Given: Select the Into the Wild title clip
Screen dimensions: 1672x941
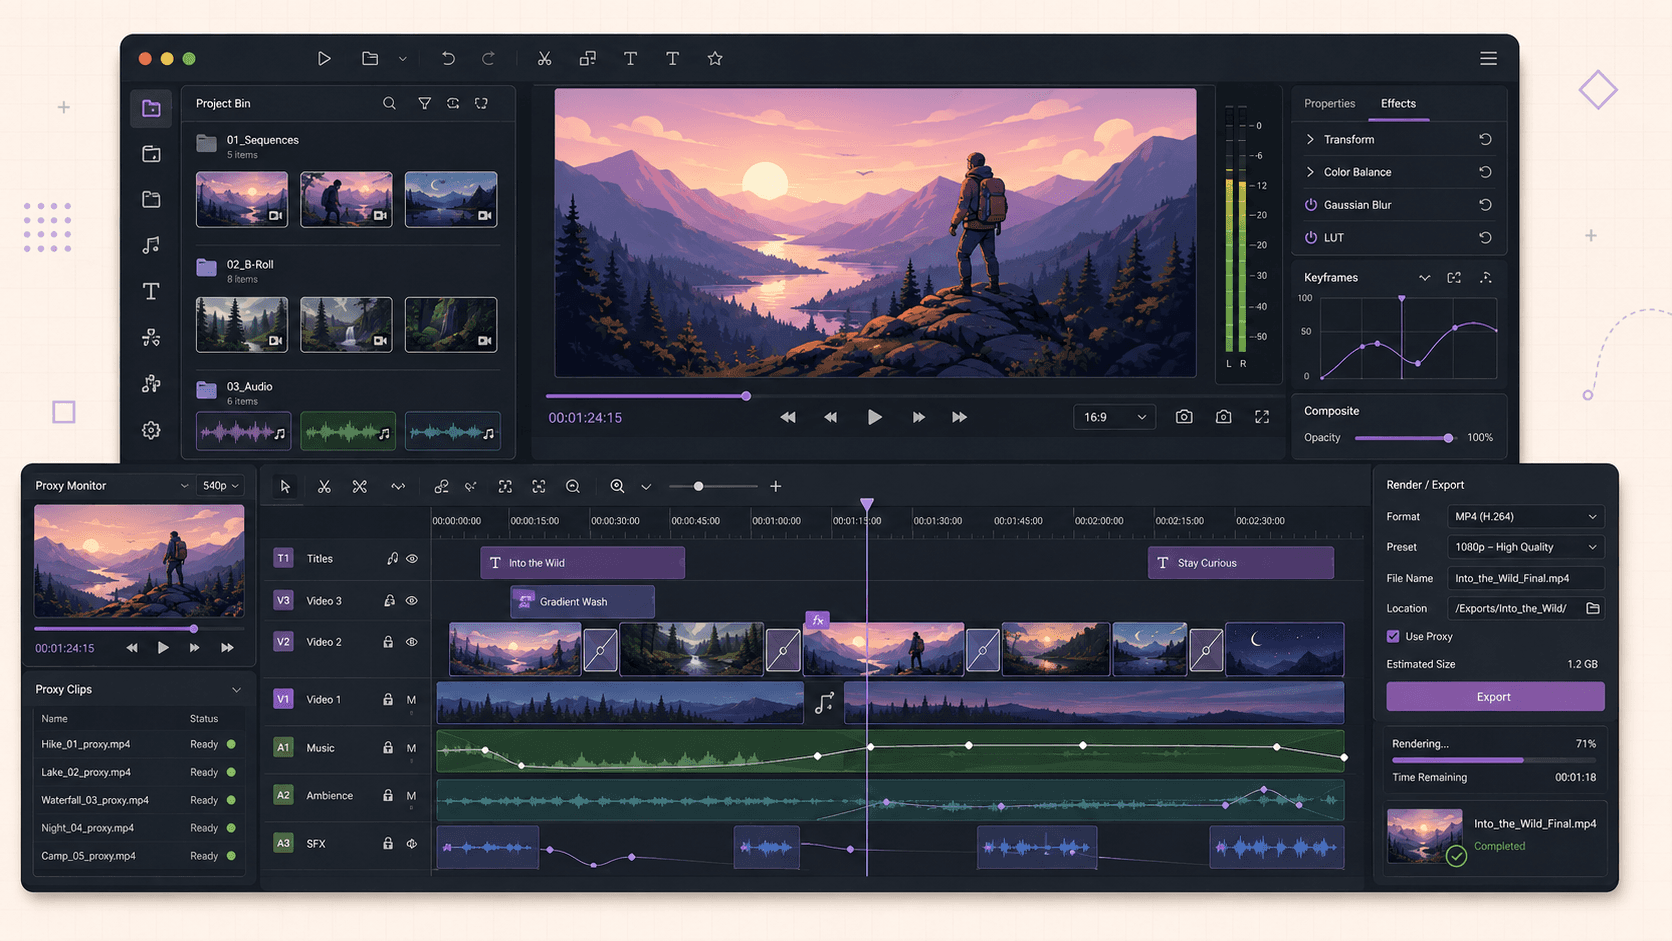Looking at the screenshot, I should click(582, 563).
